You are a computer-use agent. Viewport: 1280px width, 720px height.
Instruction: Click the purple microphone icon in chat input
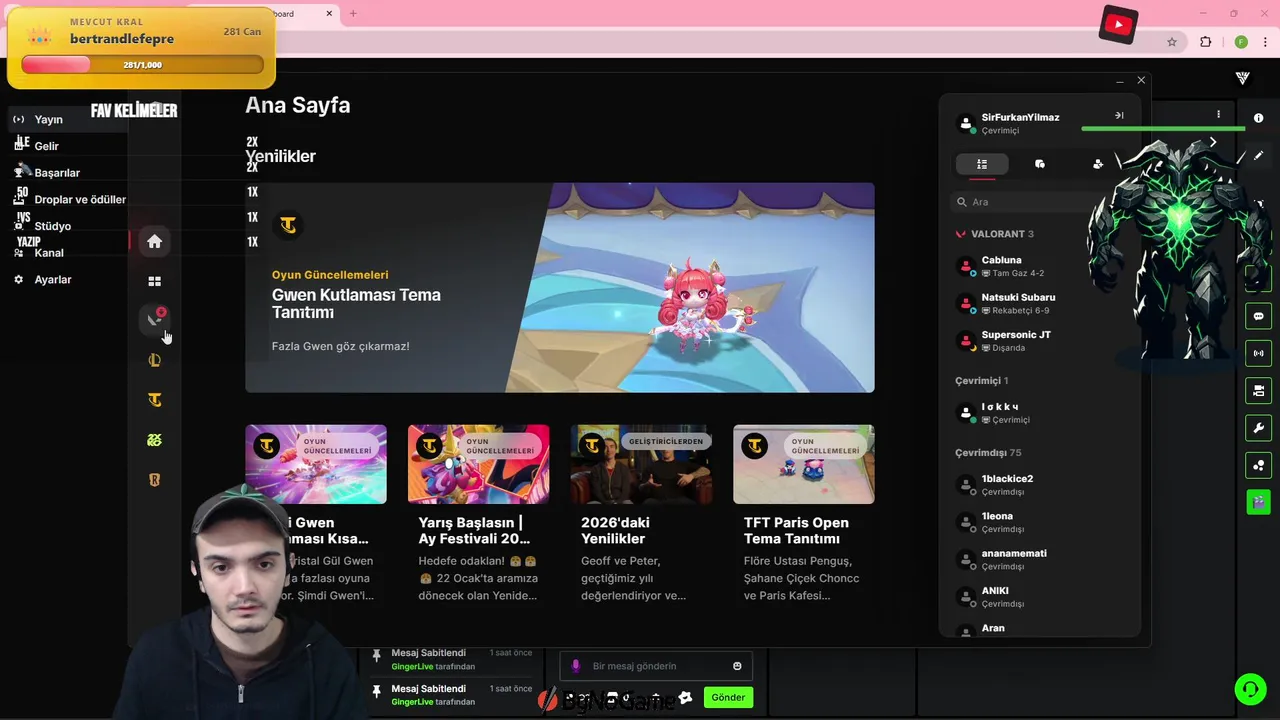(x=575, y=666)
